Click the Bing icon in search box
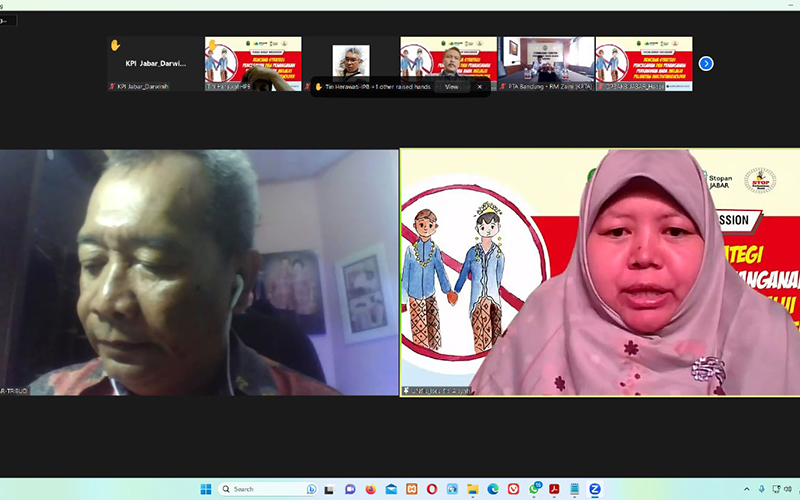 point(311,489)
